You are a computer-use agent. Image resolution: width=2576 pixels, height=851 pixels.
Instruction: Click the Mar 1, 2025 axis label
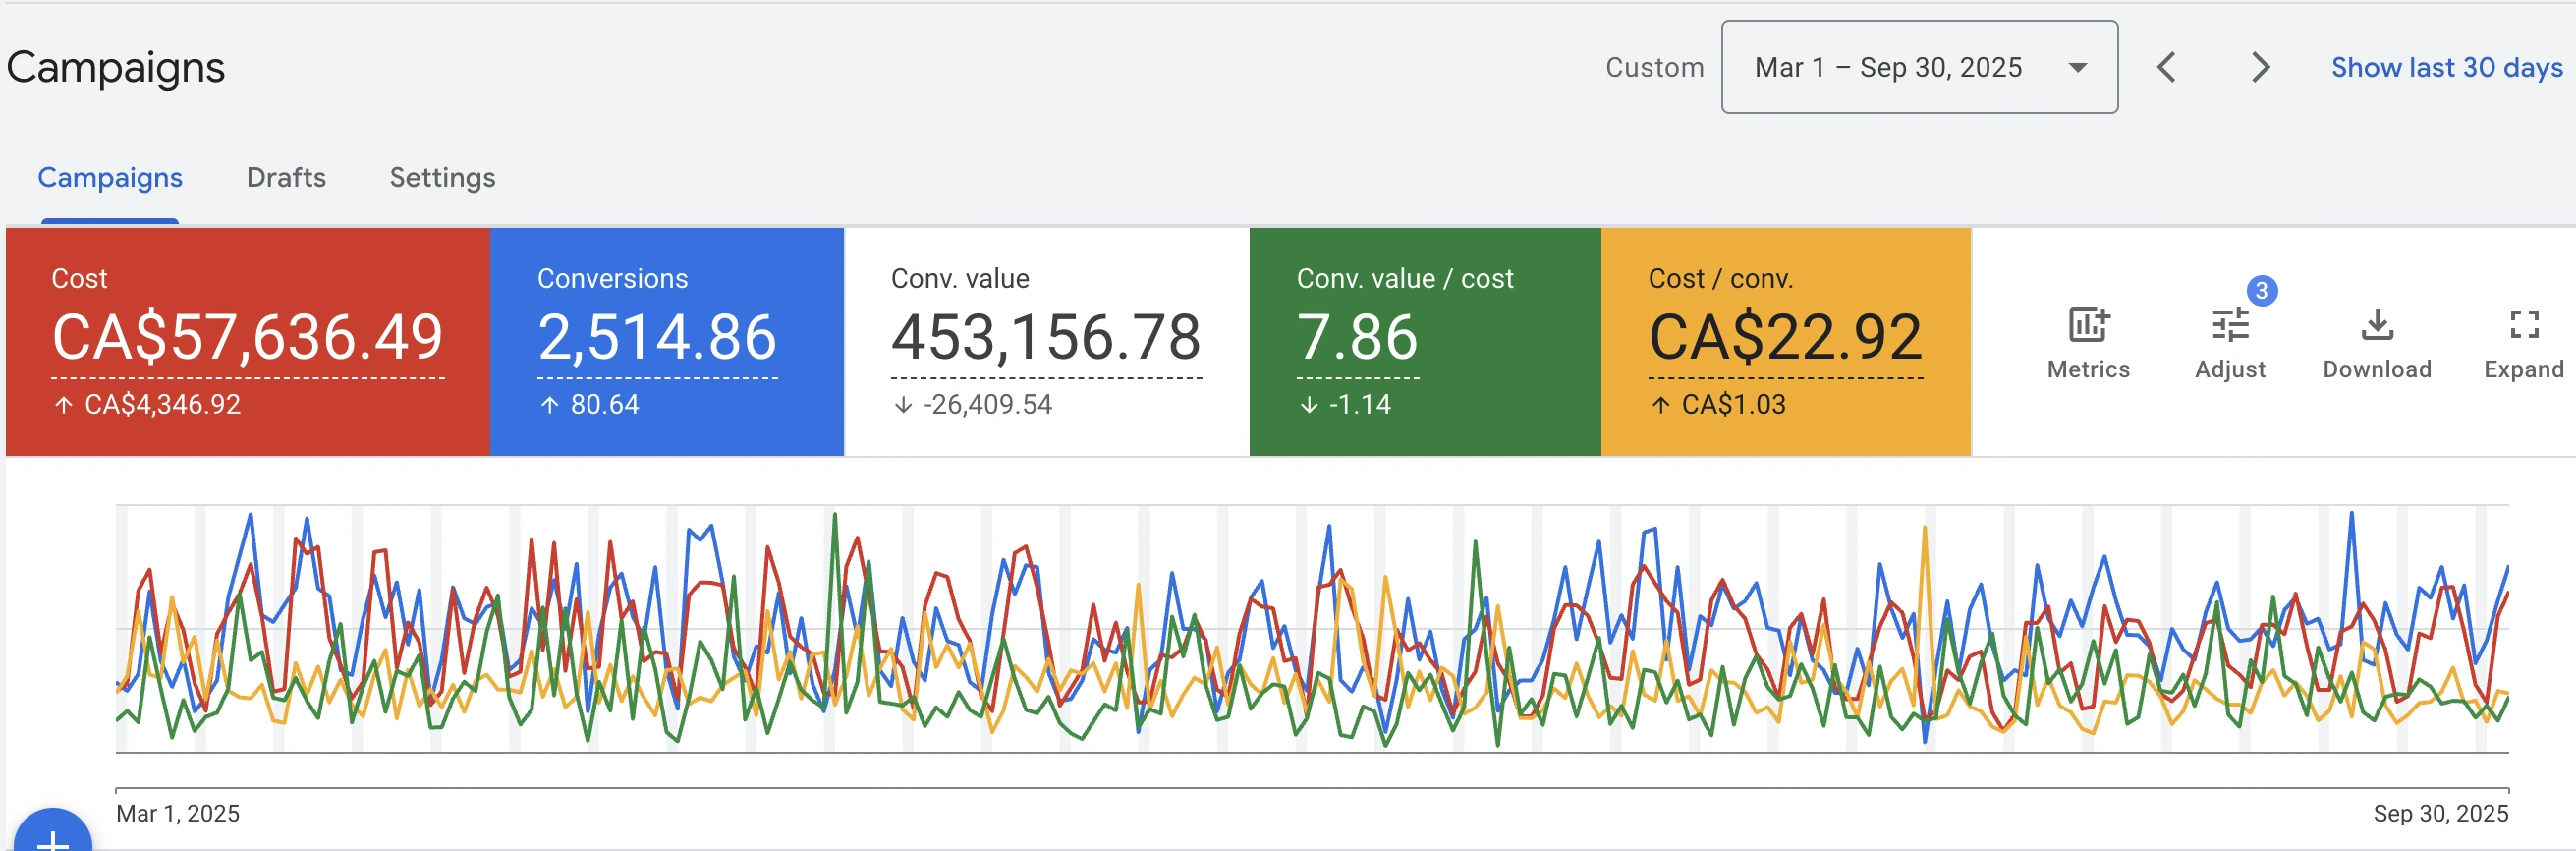[x=178, y=813]
